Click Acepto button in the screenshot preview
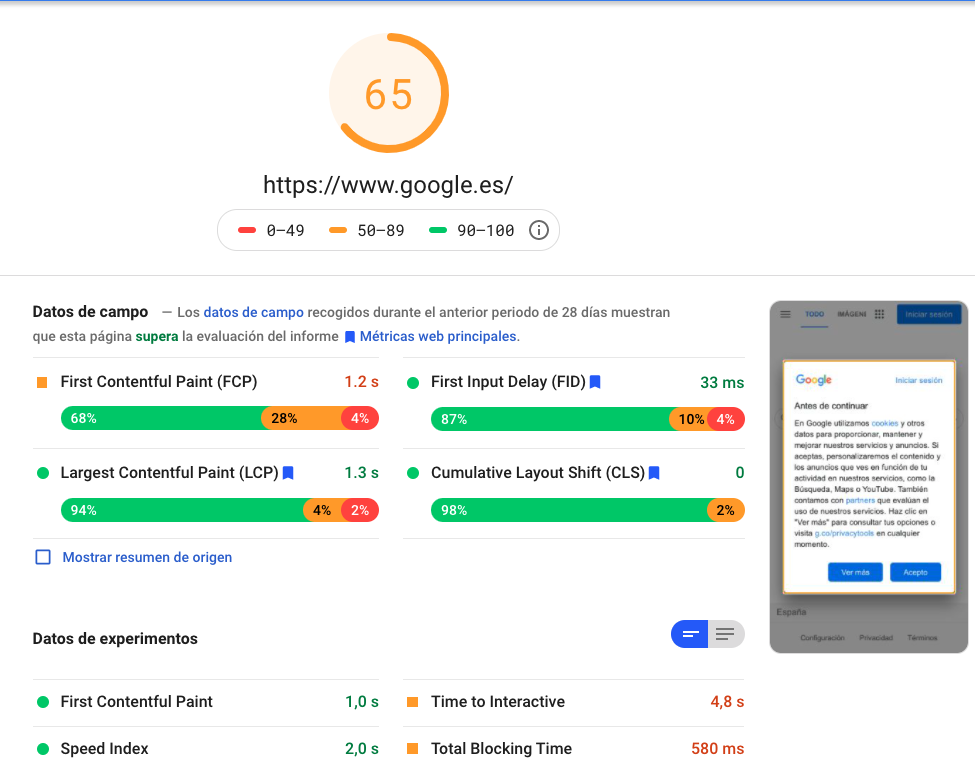Screen dimensions: 975x772 click(x=915, y=572)
